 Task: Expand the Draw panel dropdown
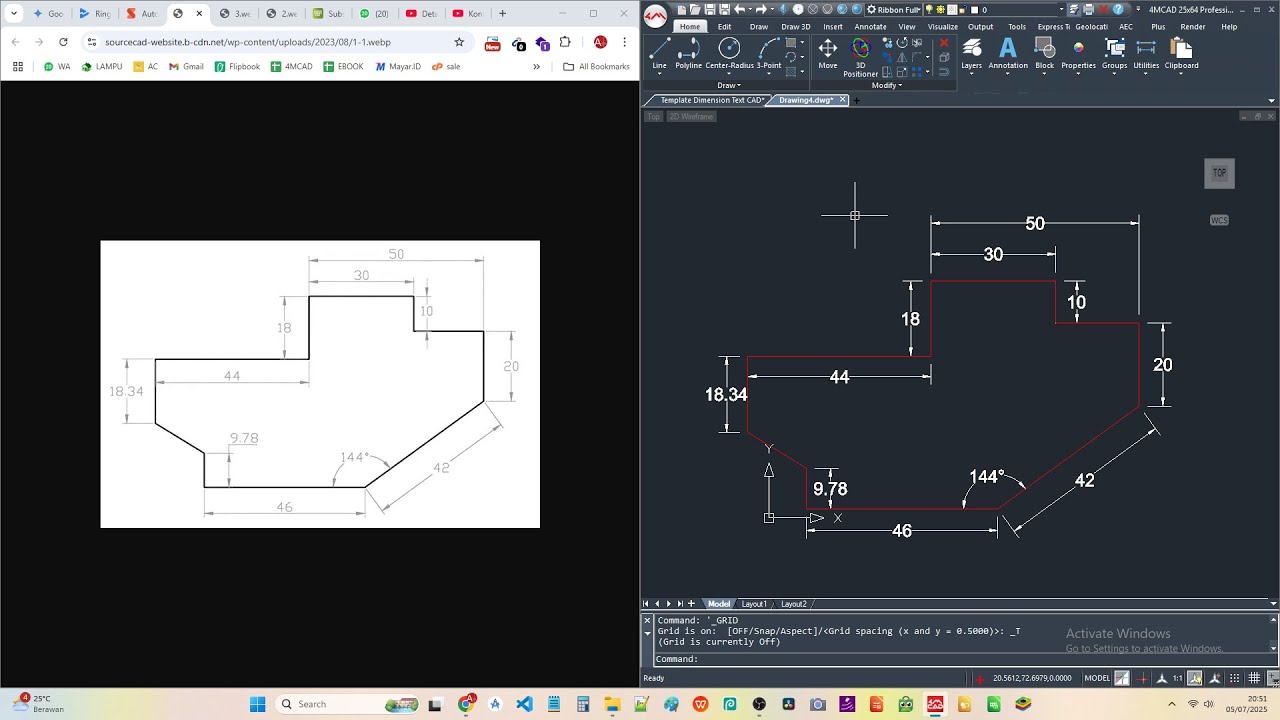[x=729, y=85]
